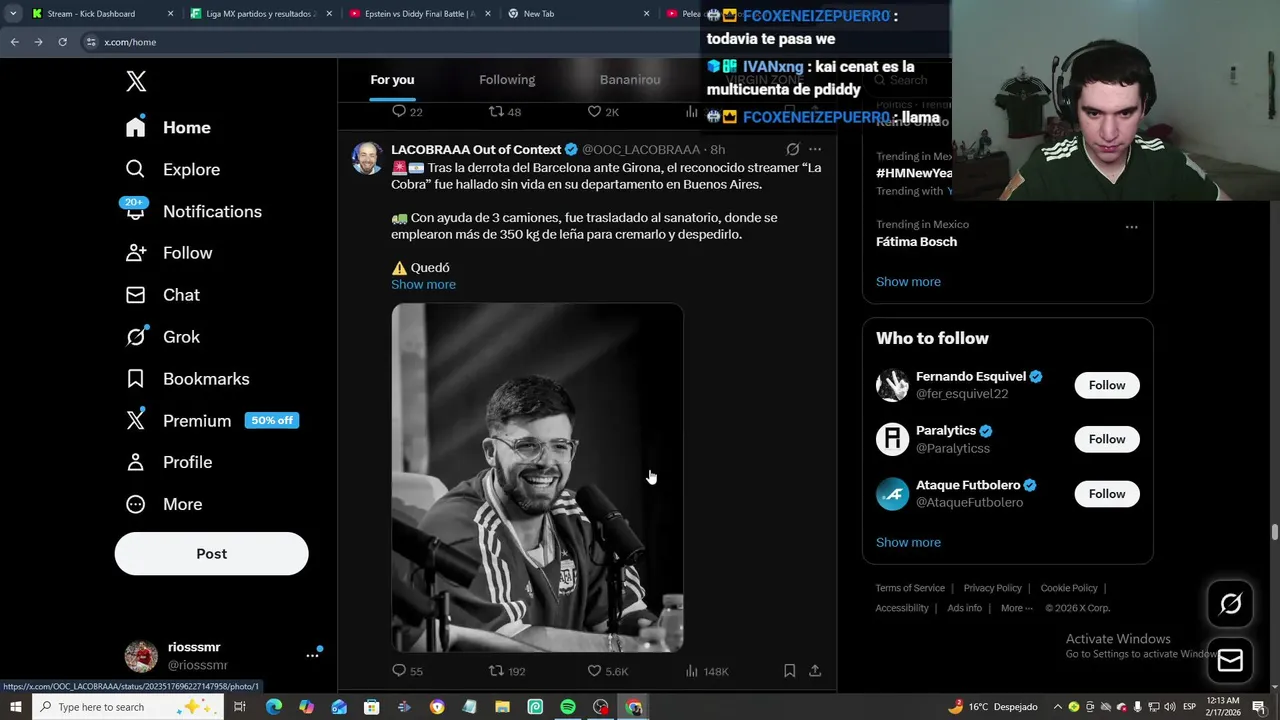
Task: Open Profile from the sidebar
Action: 168,462
